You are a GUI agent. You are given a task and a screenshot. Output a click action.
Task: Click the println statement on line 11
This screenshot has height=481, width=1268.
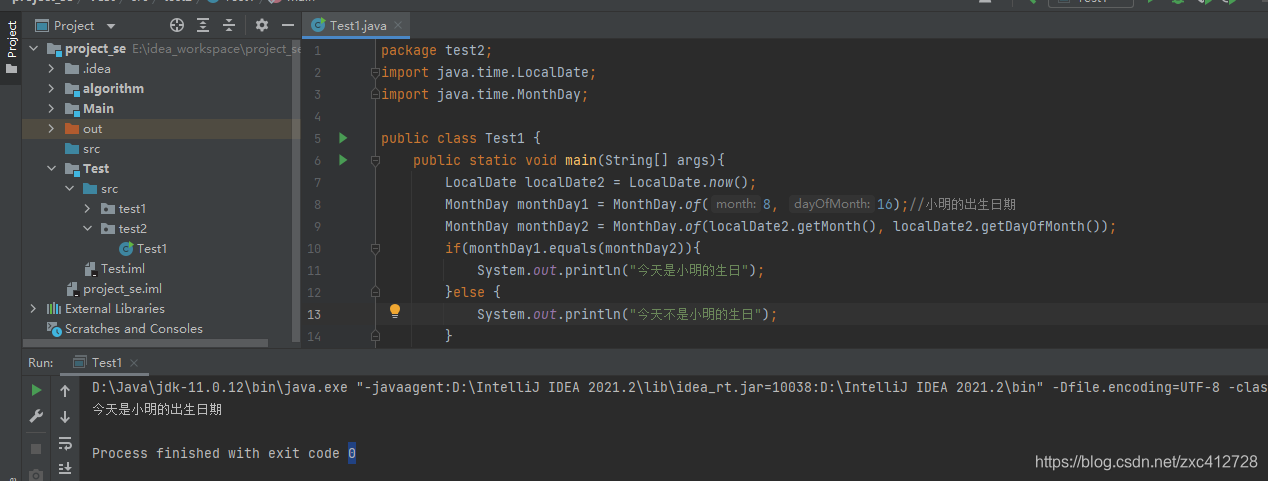pyautogui.click(x=621, y=270)
